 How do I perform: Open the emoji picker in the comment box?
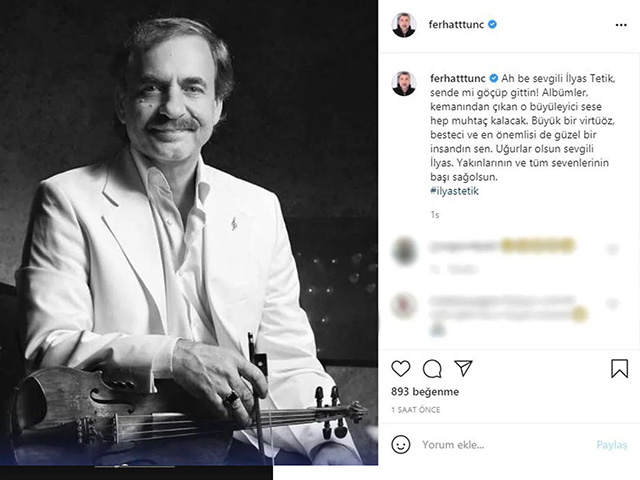point(401,444)
